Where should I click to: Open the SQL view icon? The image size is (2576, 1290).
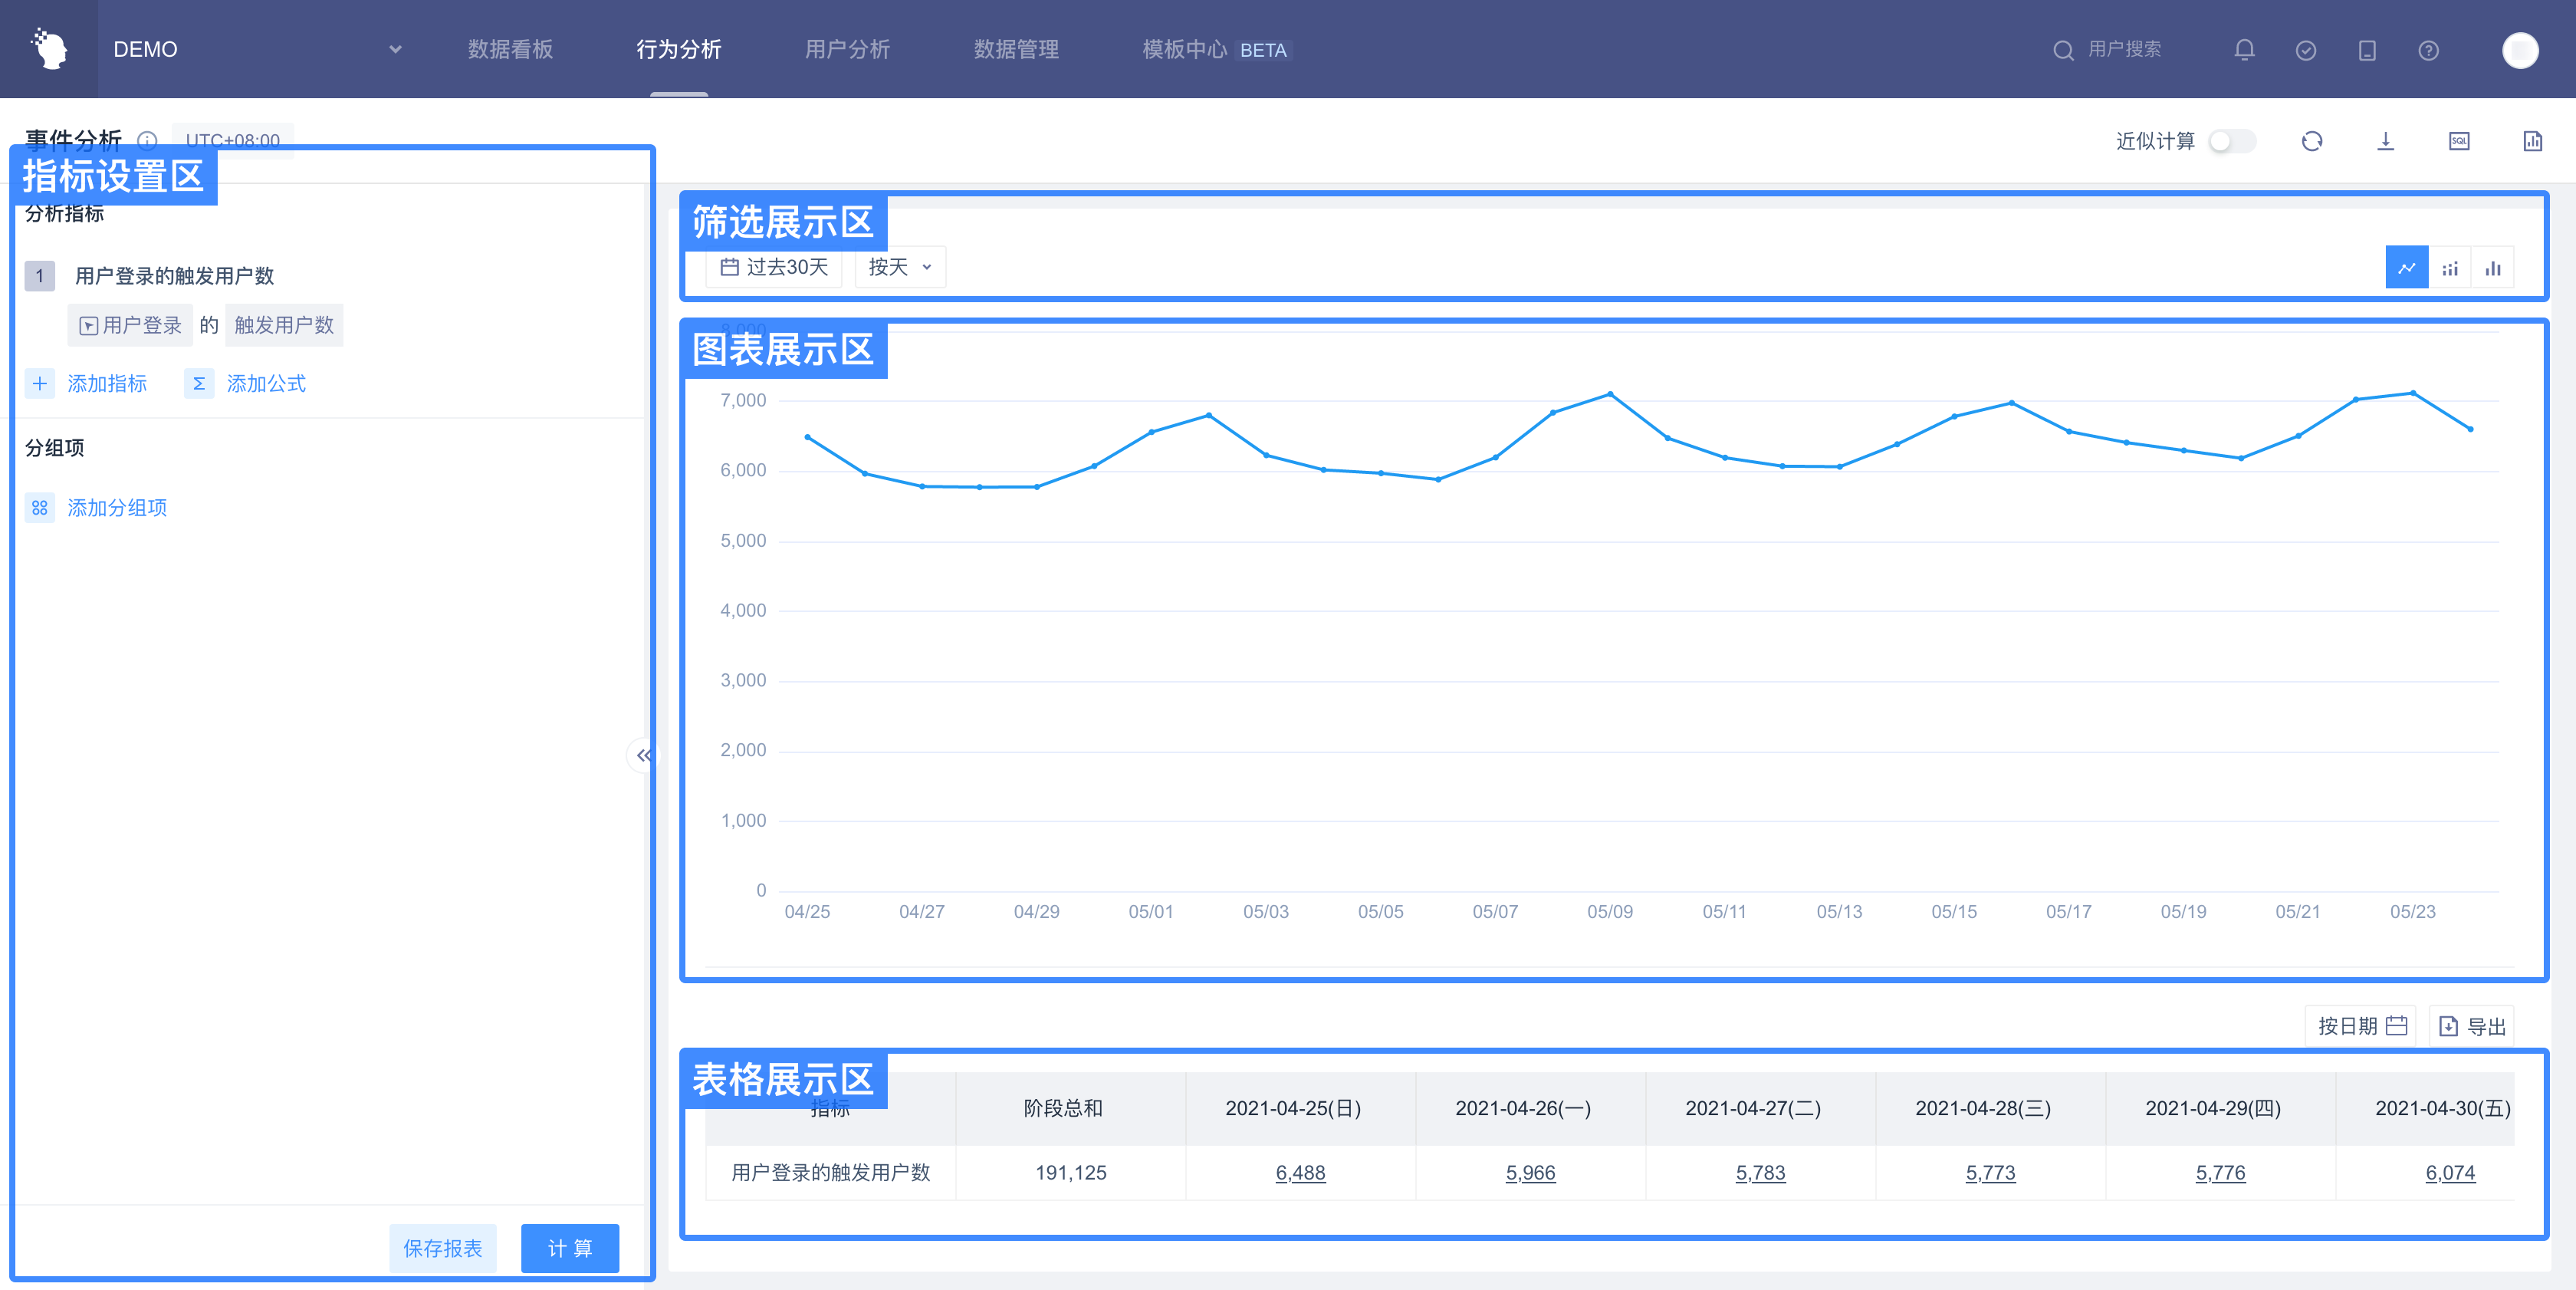coord(2459,141)
